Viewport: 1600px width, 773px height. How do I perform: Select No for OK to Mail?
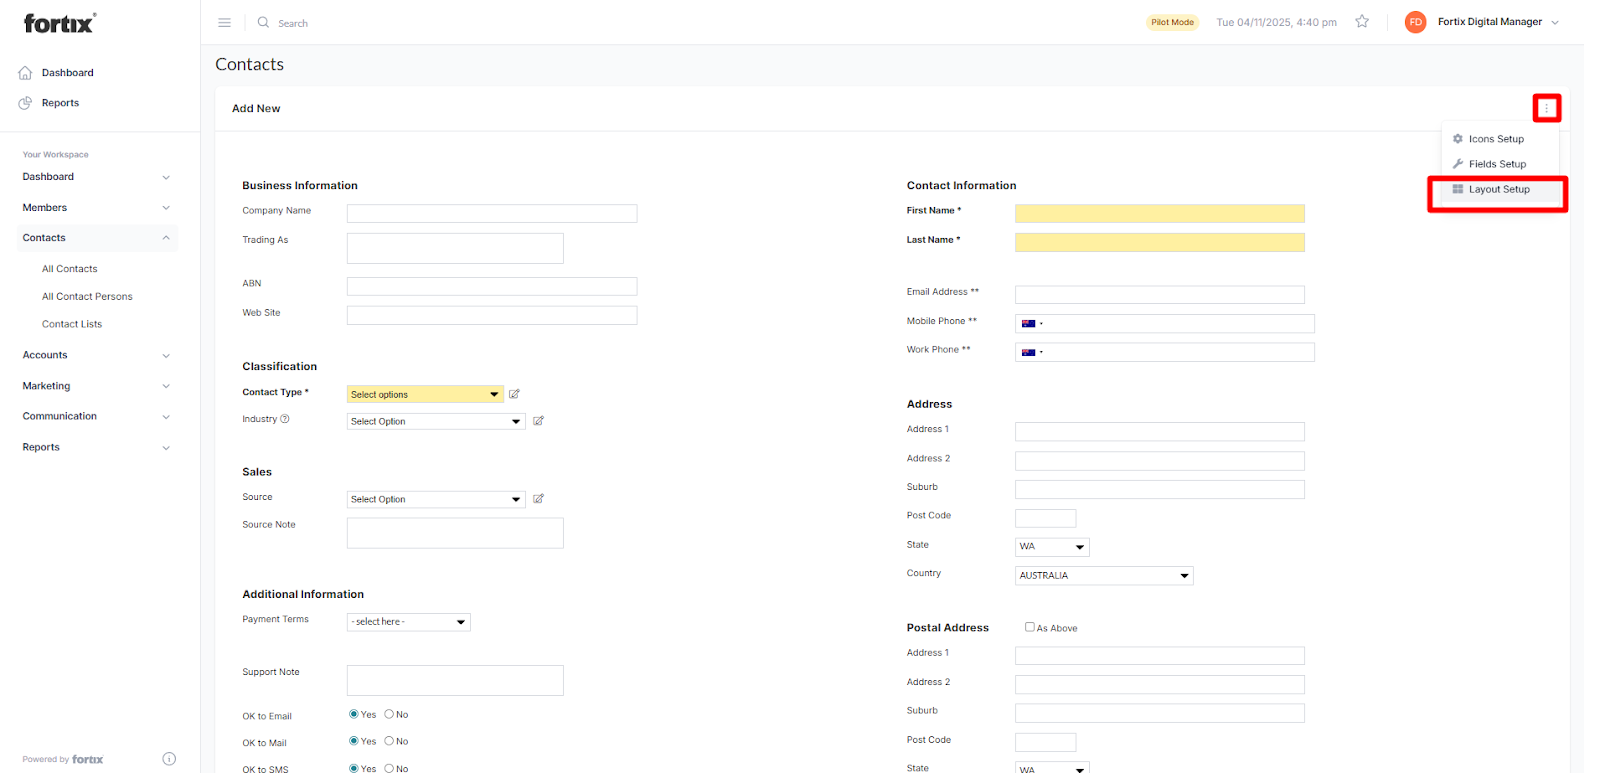tap(389, 741)
